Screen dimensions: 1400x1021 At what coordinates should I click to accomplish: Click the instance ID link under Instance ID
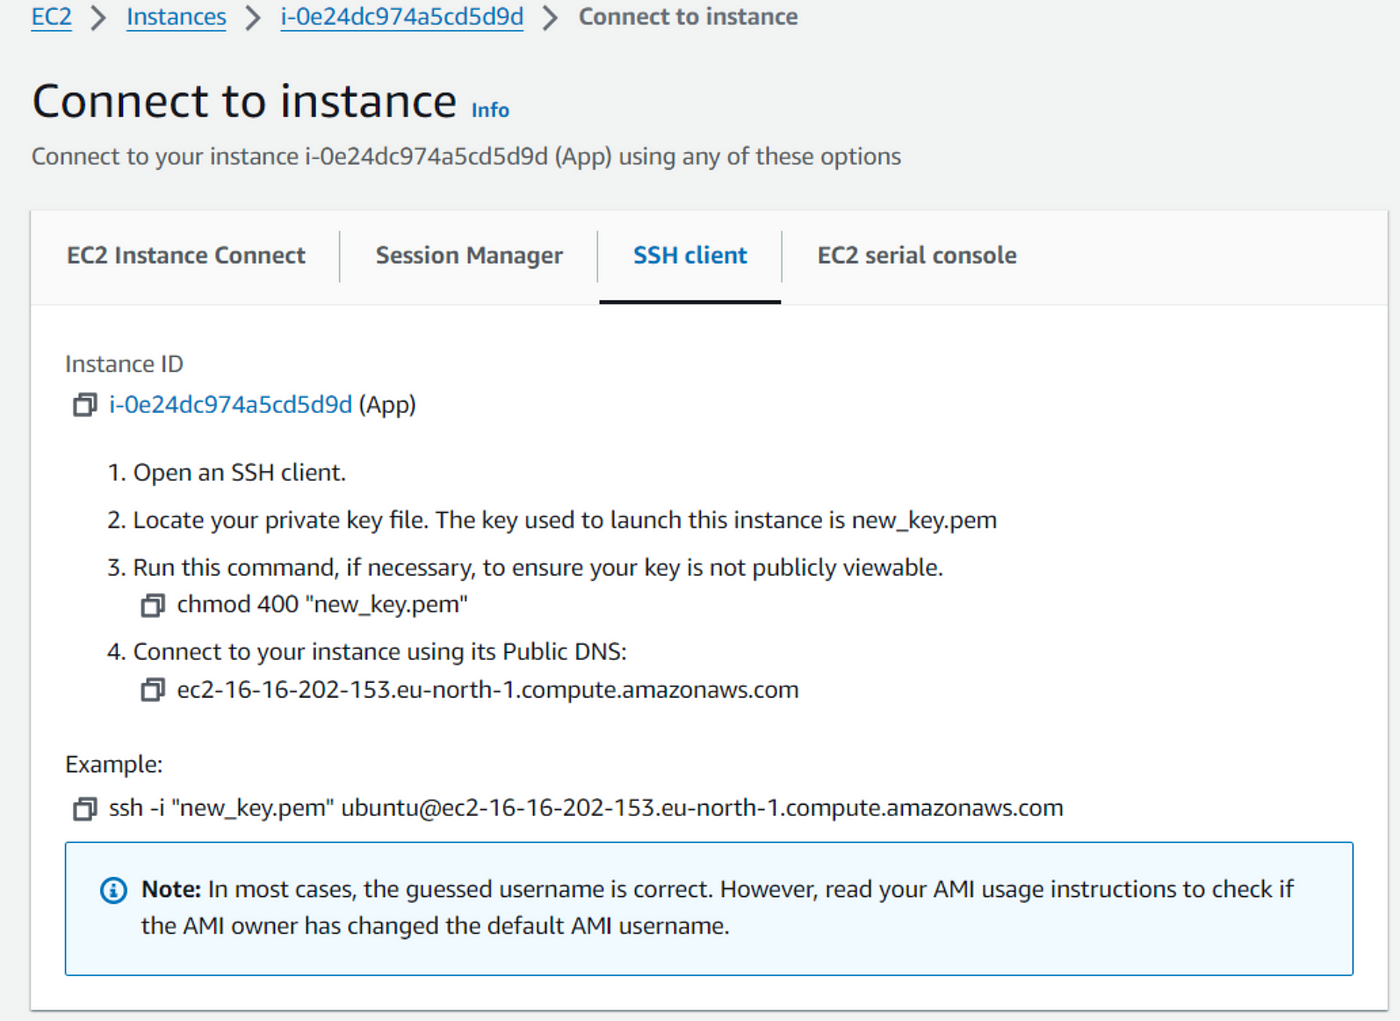click(x=230, y=405)
